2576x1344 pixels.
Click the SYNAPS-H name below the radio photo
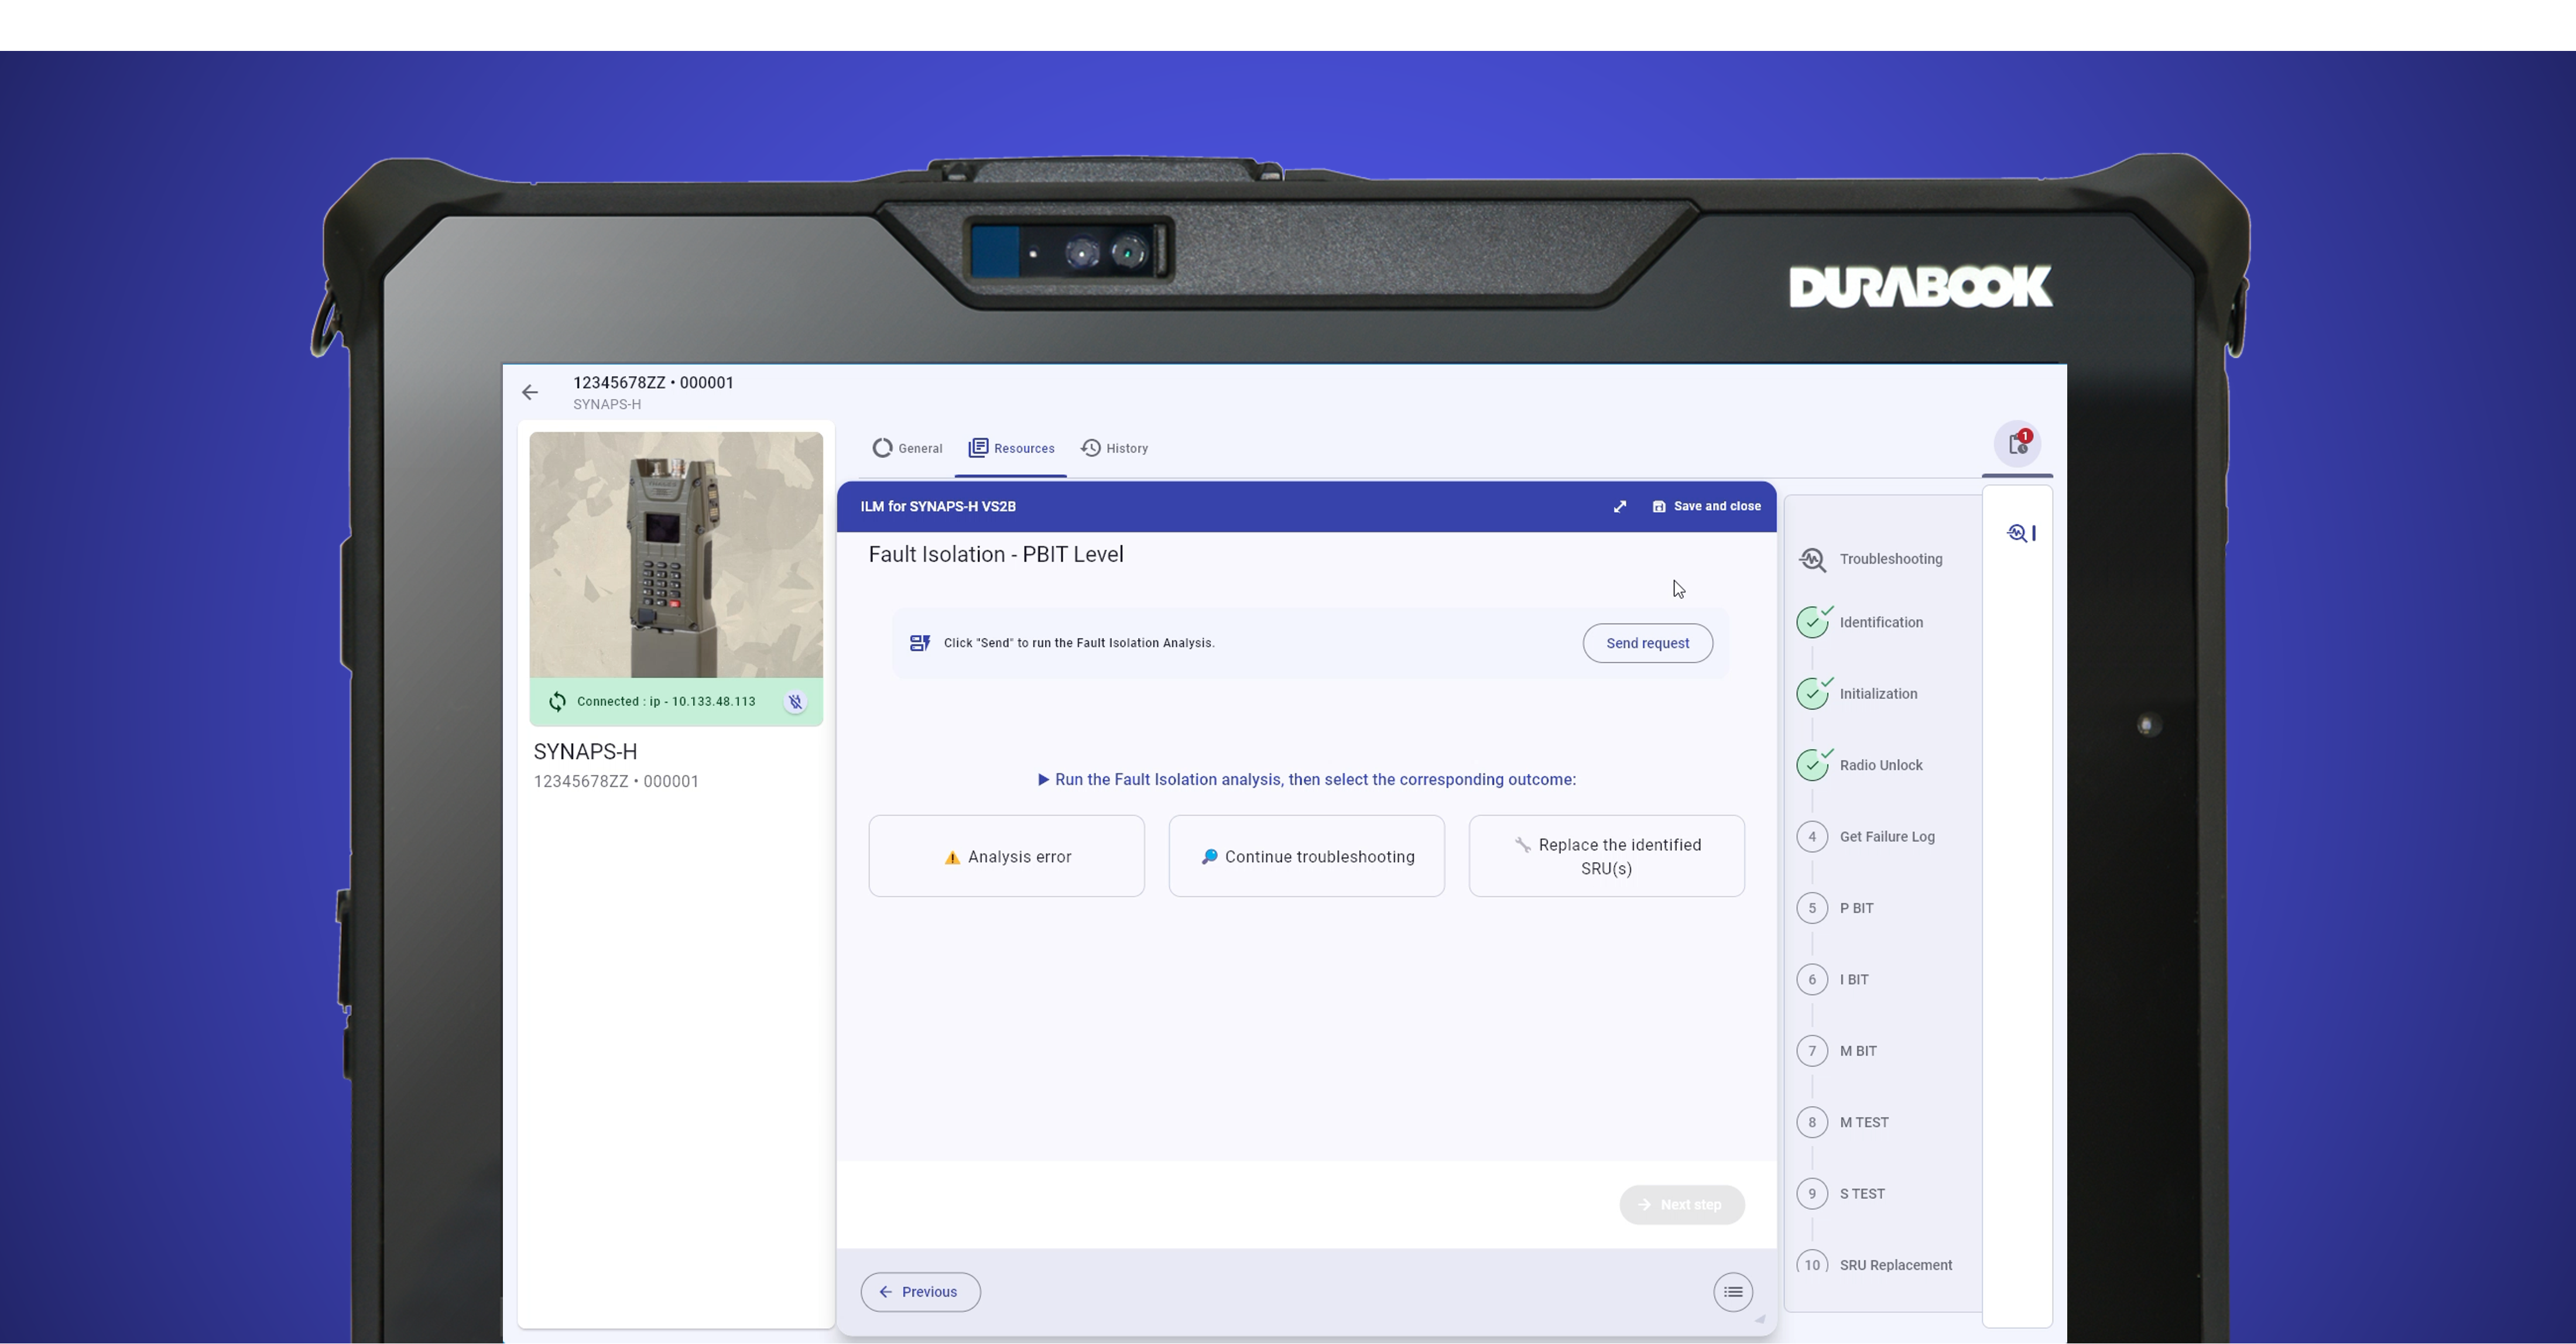click(x=585, y=752)
